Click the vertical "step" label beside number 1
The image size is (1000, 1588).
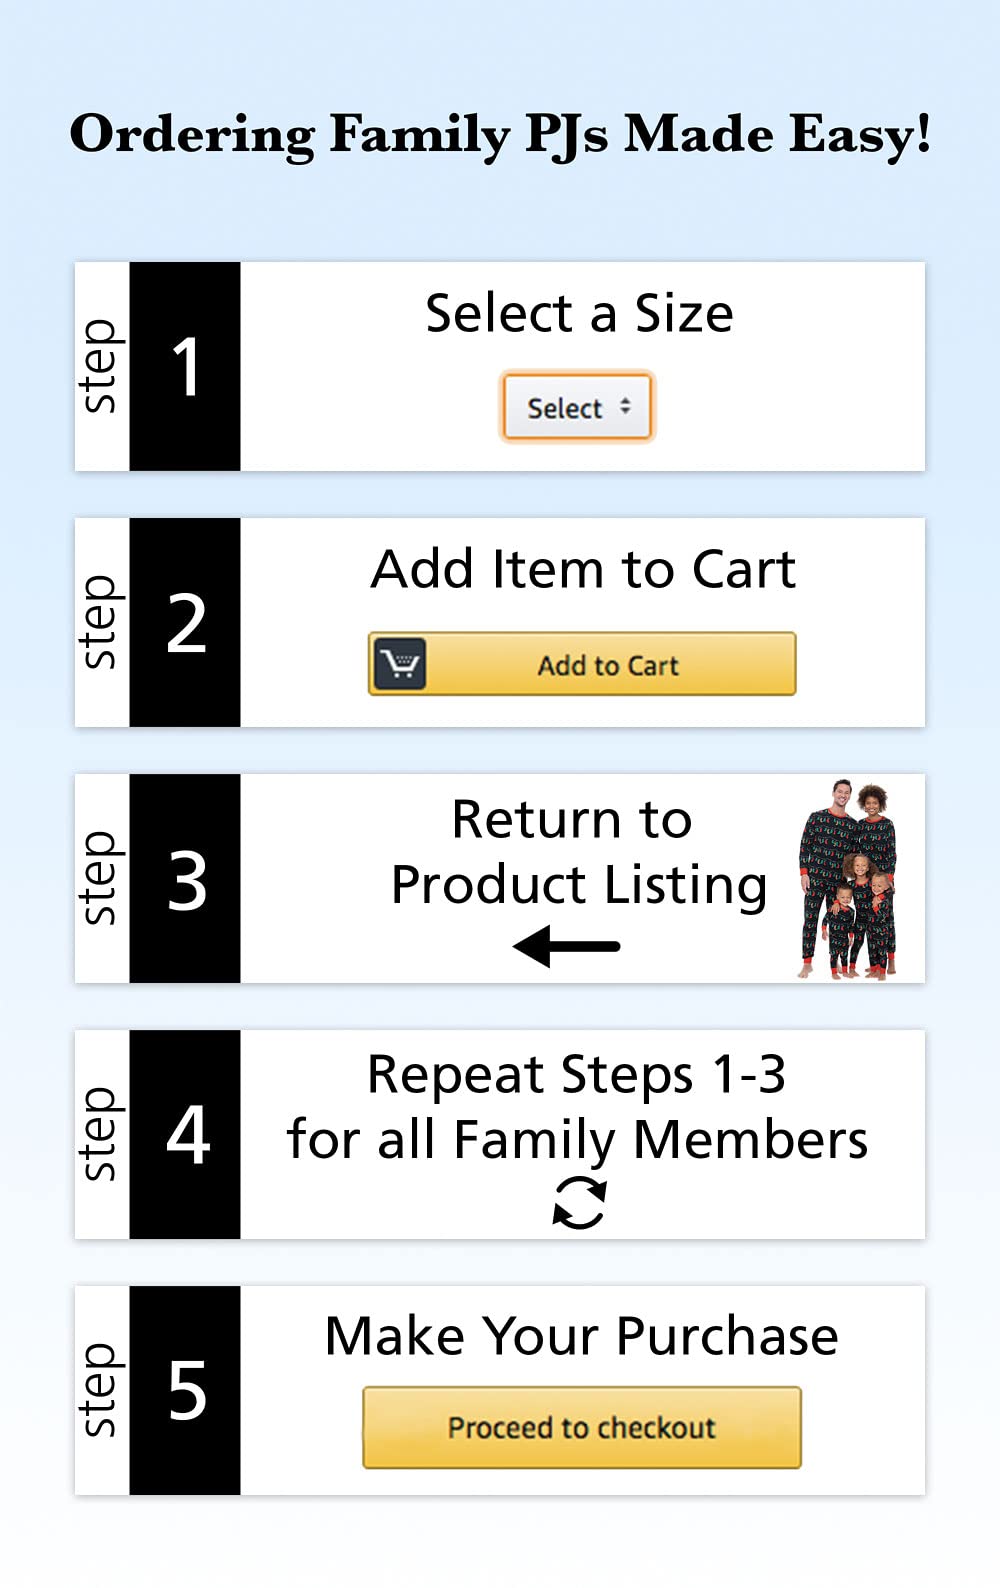point(101,367)
